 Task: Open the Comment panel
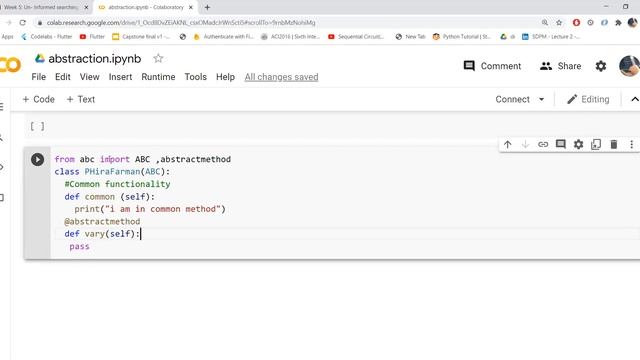pos(492,66)
